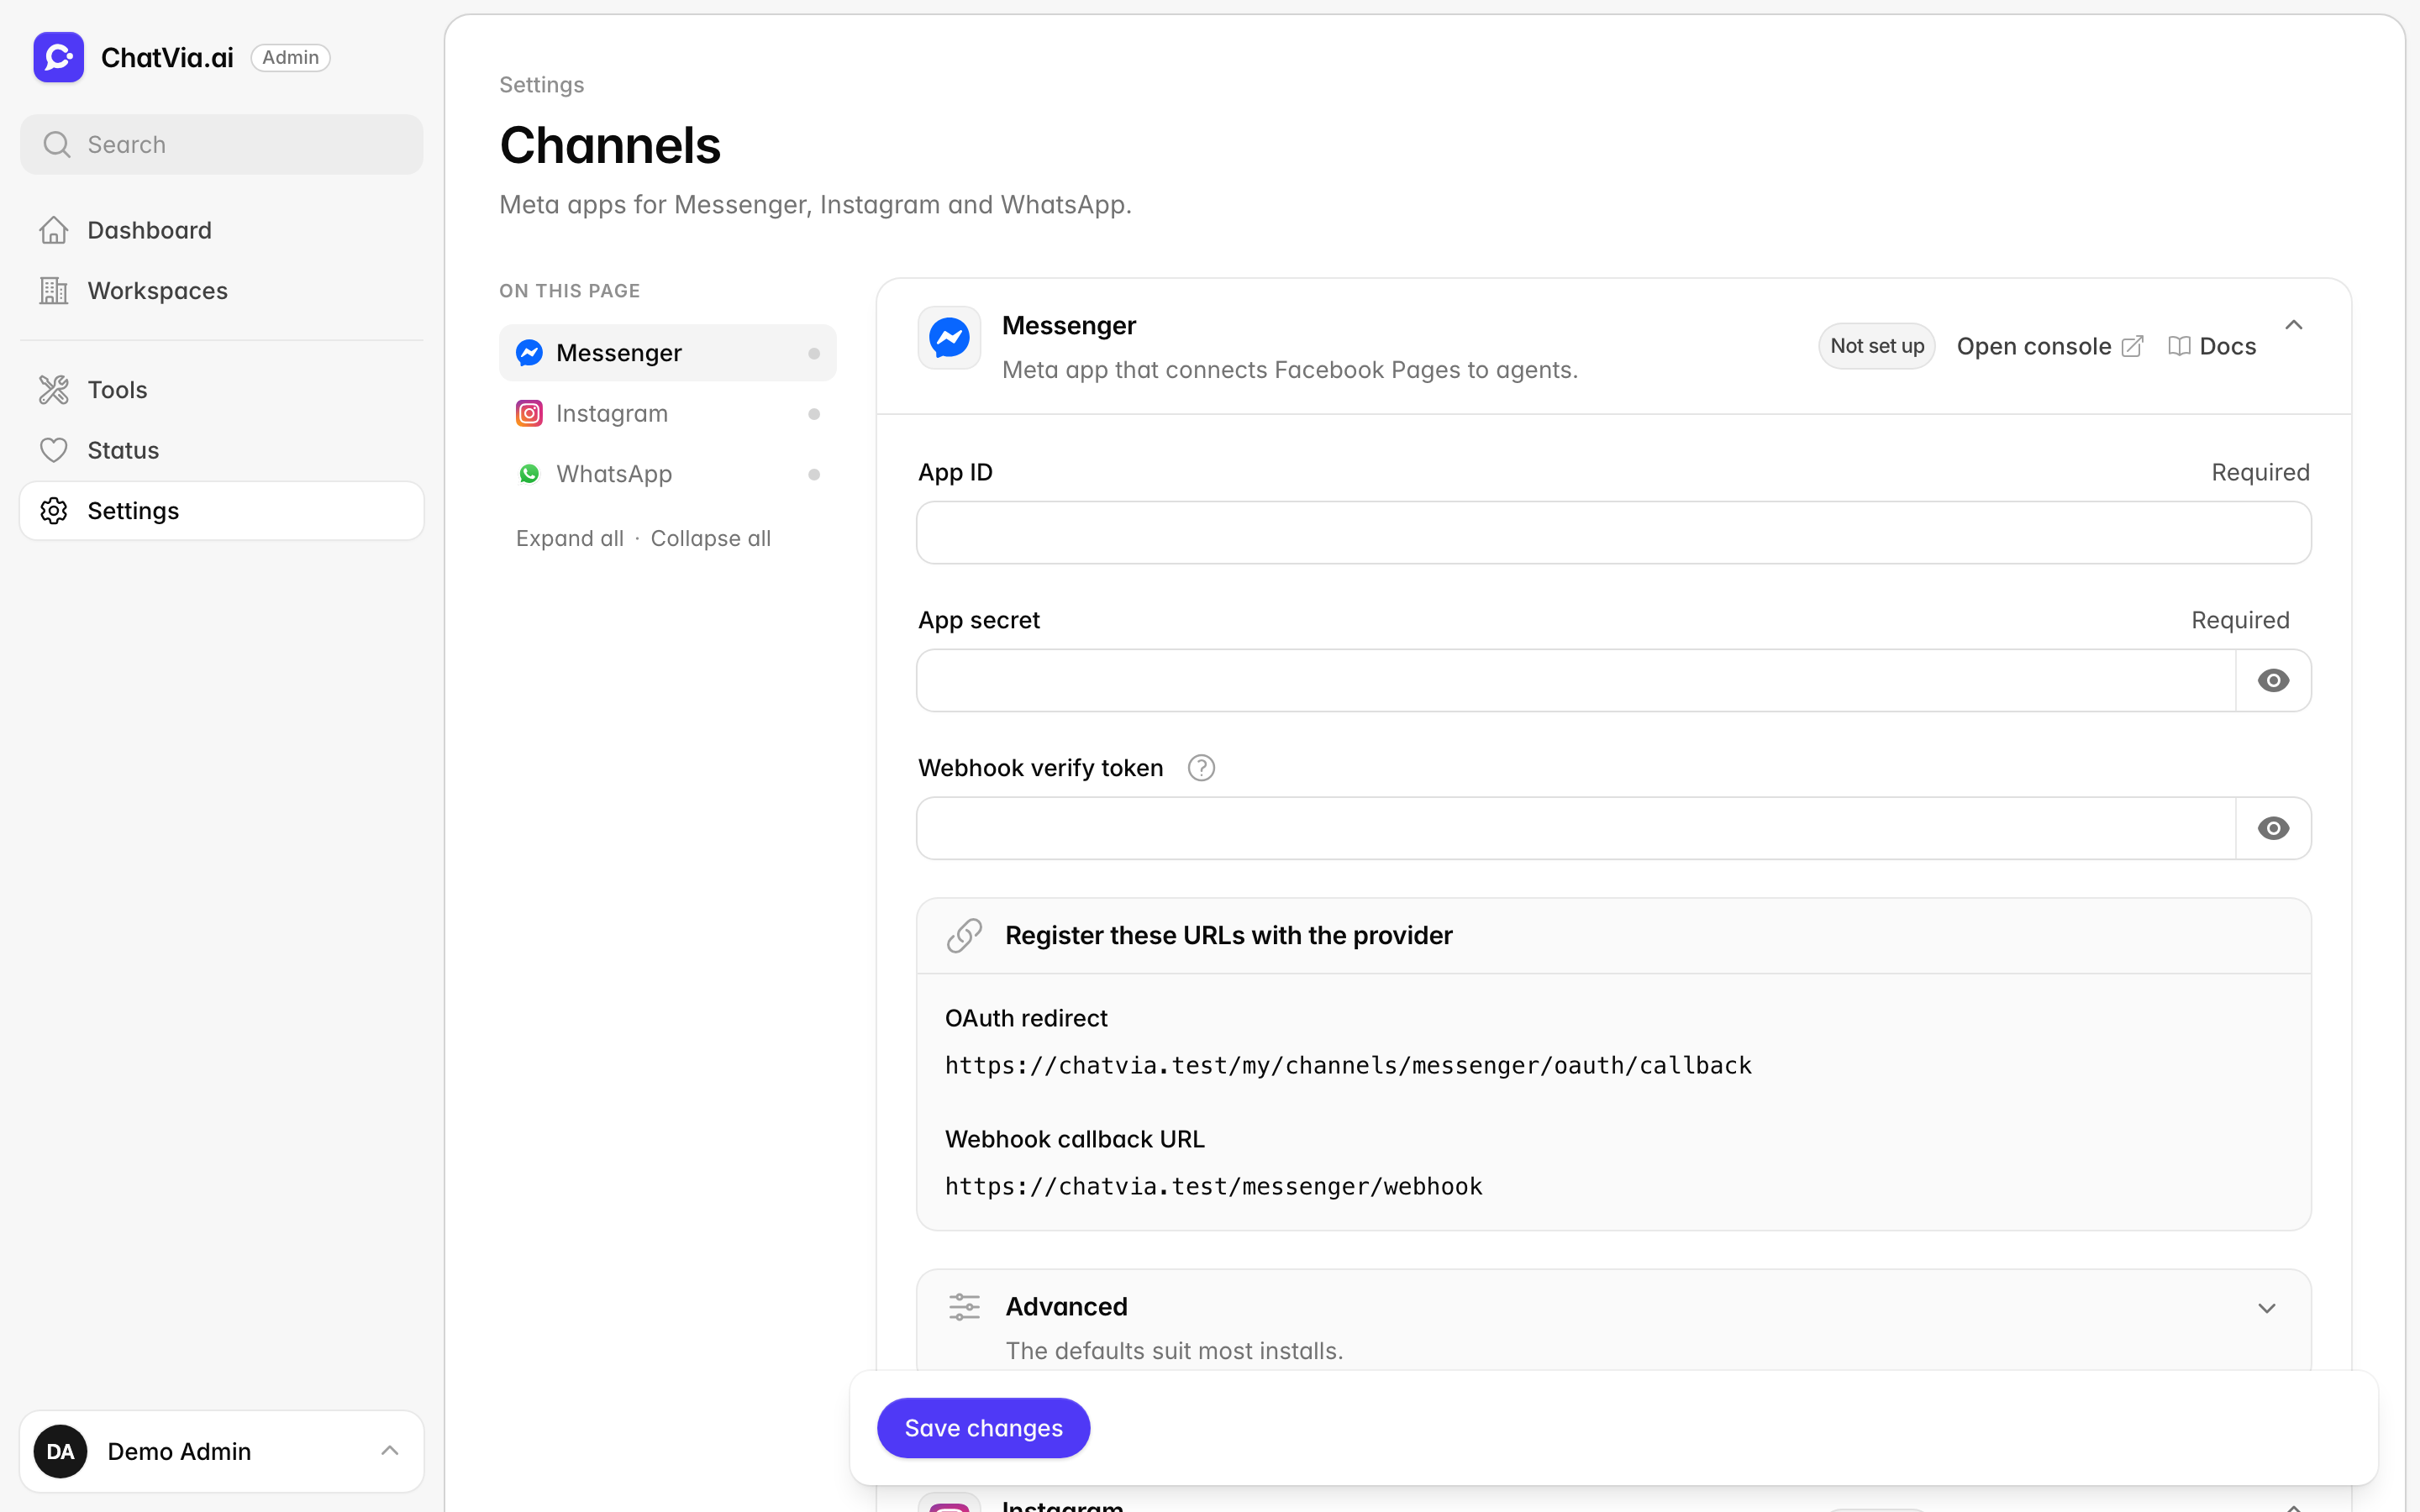Click the ChatVia.ai logo icon

[x=58, y=58]
